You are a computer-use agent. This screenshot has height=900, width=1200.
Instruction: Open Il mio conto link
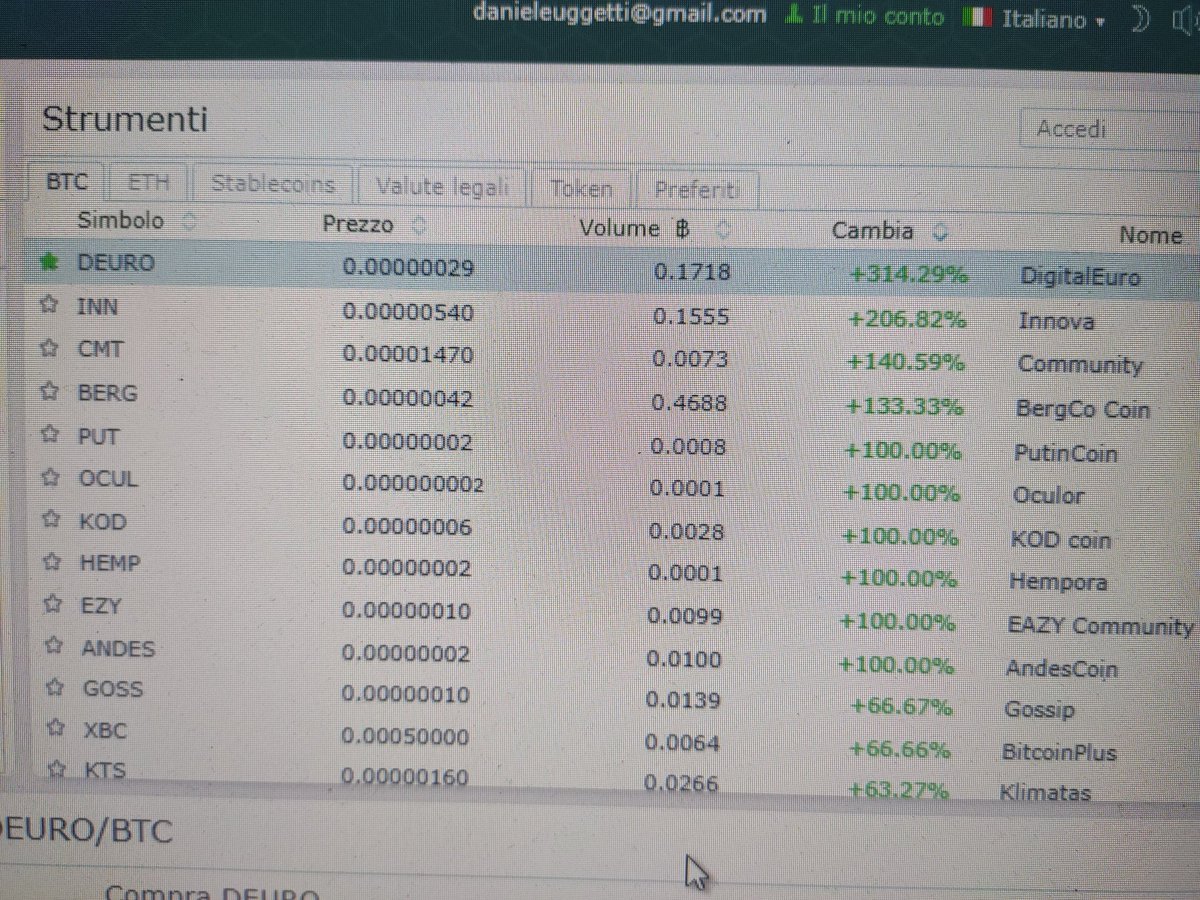point(877,17)
